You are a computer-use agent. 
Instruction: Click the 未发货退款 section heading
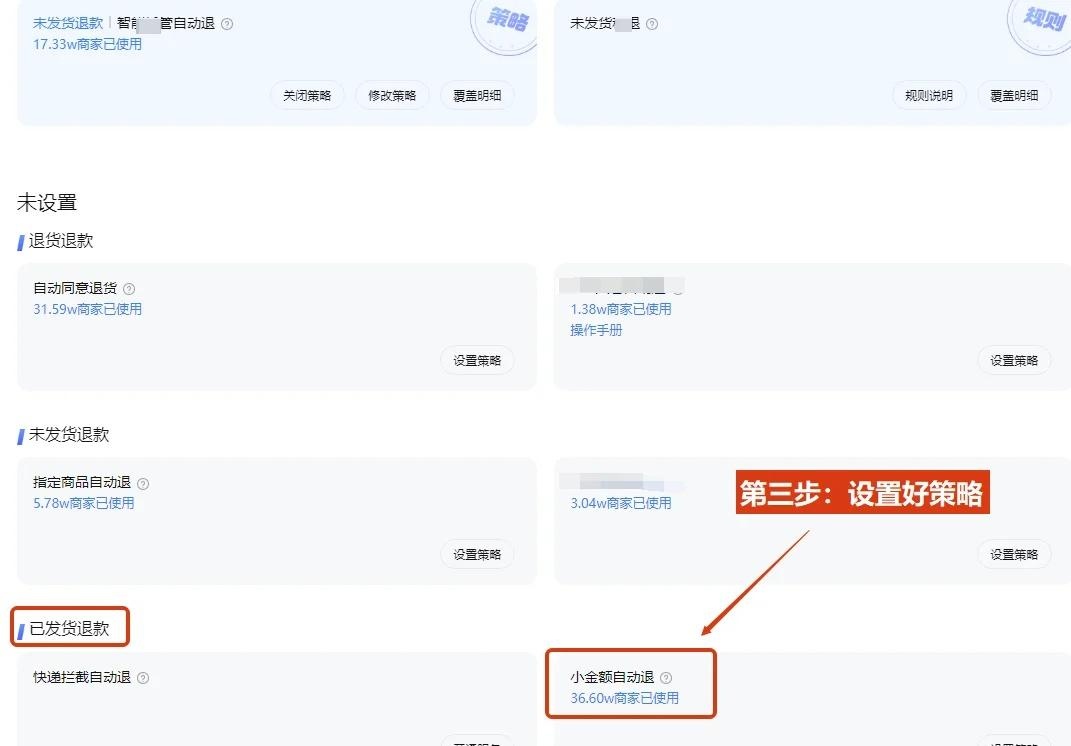pos(69,434)
